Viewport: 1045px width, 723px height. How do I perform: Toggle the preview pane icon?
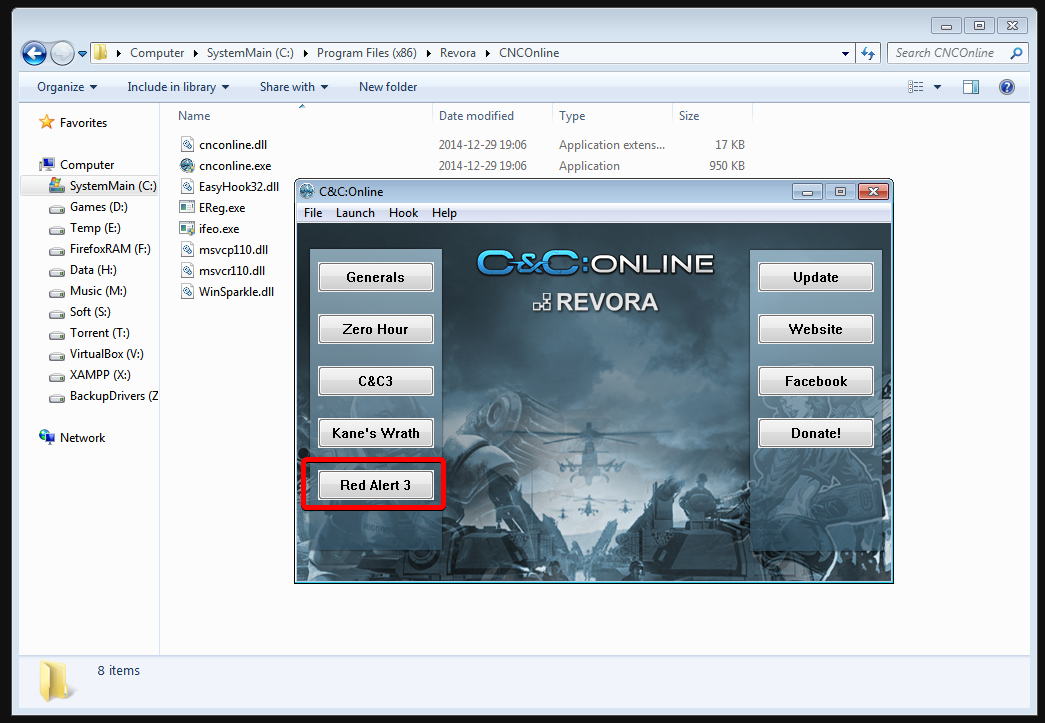(x=970, y=87)
